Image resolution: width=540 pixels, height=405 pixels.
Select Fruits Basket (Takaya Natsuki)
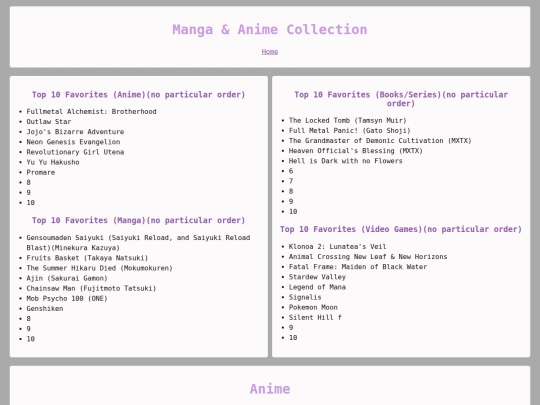(87, 258)
